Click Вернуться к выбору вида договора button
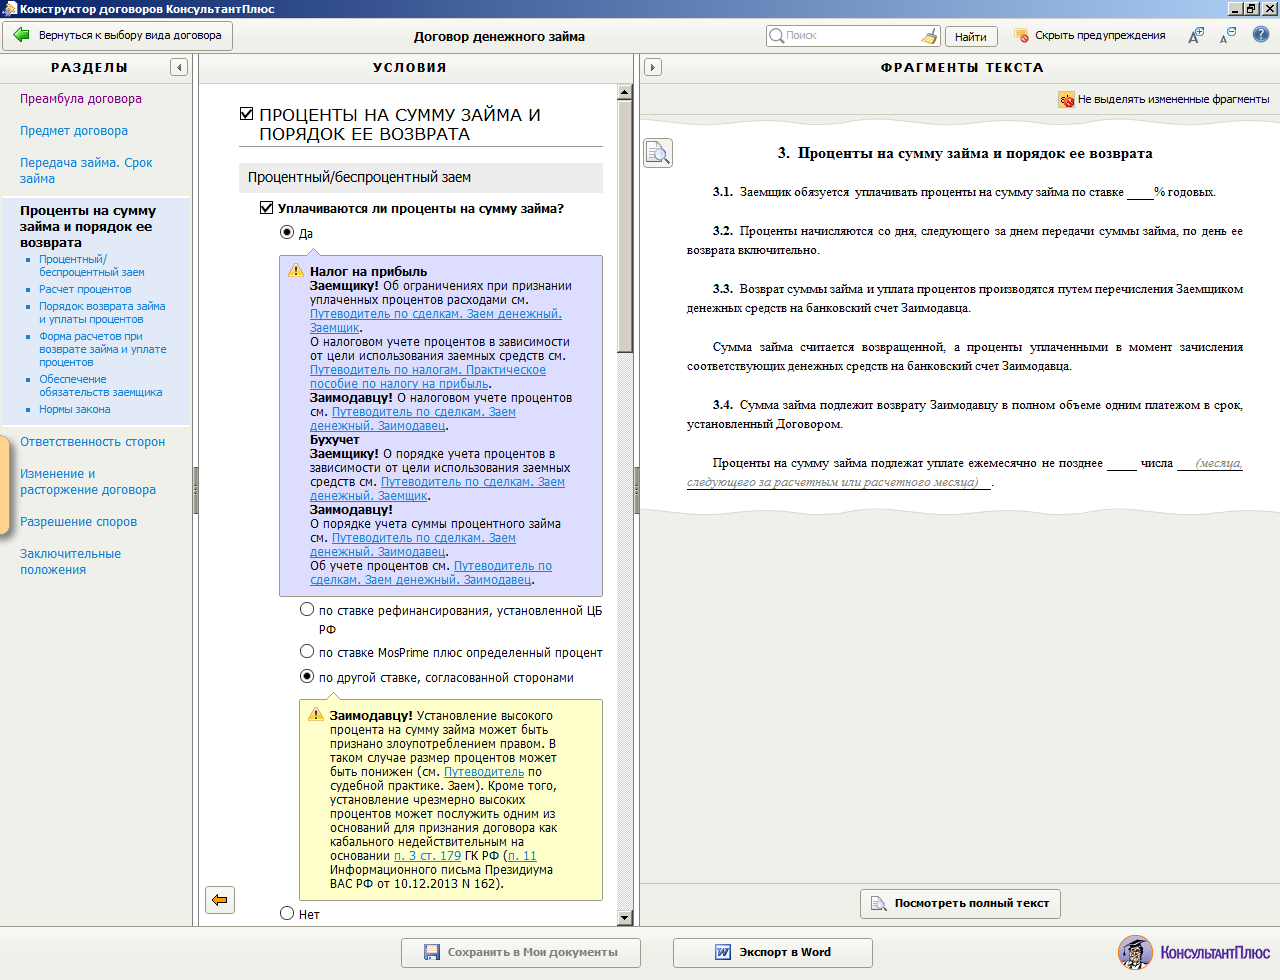This screenshot has height=980, width=1280. pos(118,36)
